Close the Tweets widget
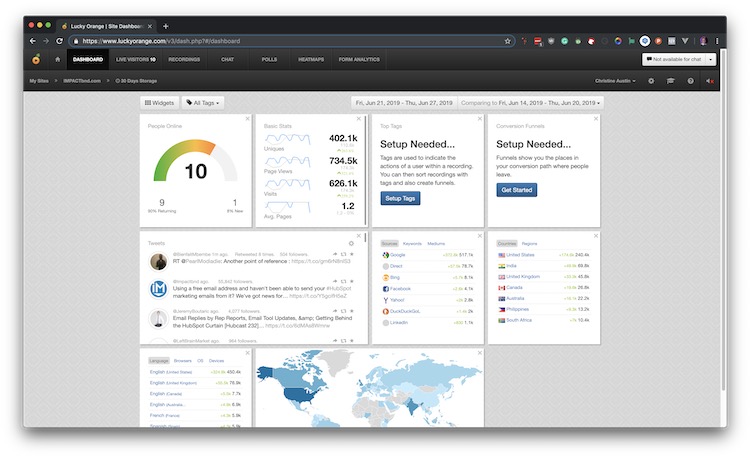 [x=359, y=236]
